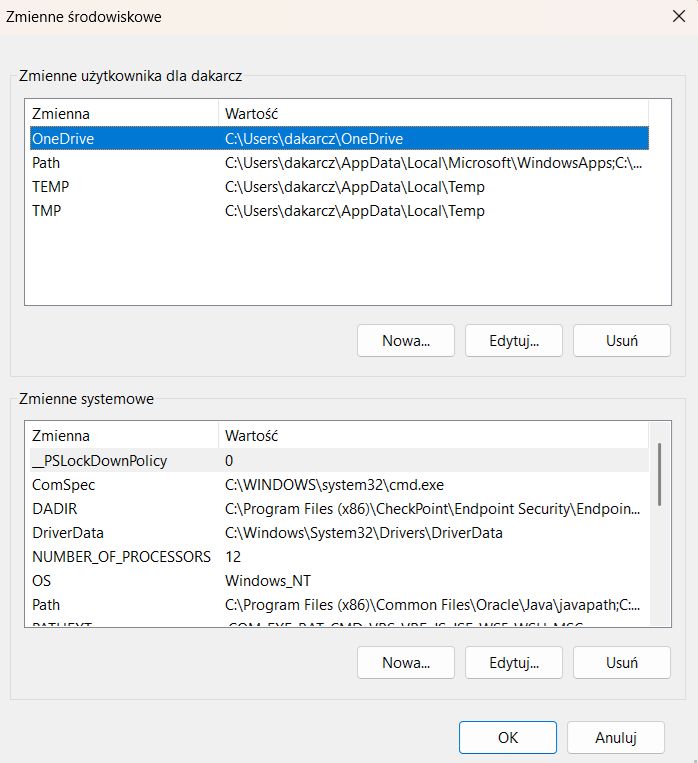Screen dimensions: 698x763
Task: Click Nowa... under user variables
Action: tap(406, 341)
